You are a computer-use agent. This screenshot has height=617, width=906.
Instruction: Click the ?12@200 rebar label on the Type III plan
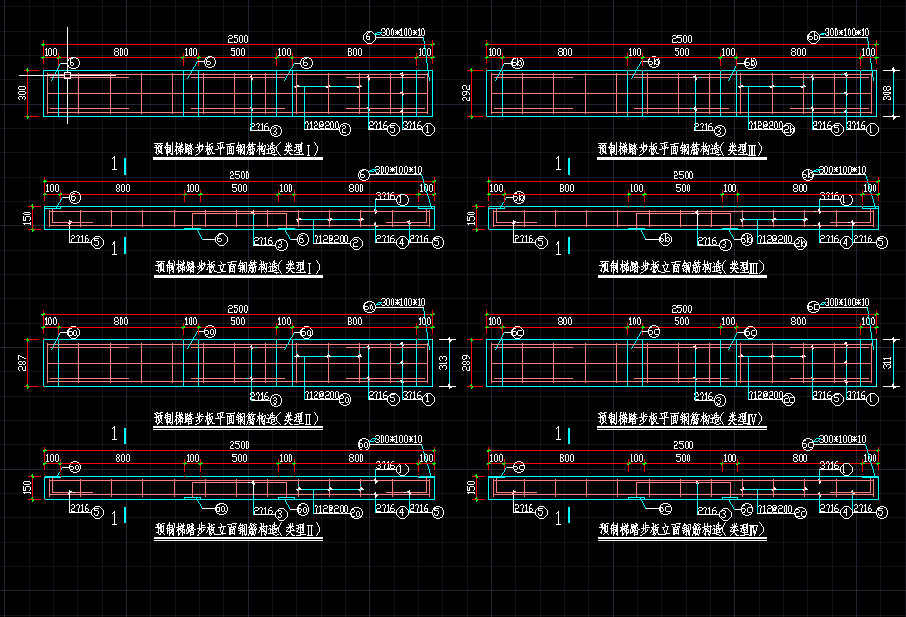click(x=766, y=125)
